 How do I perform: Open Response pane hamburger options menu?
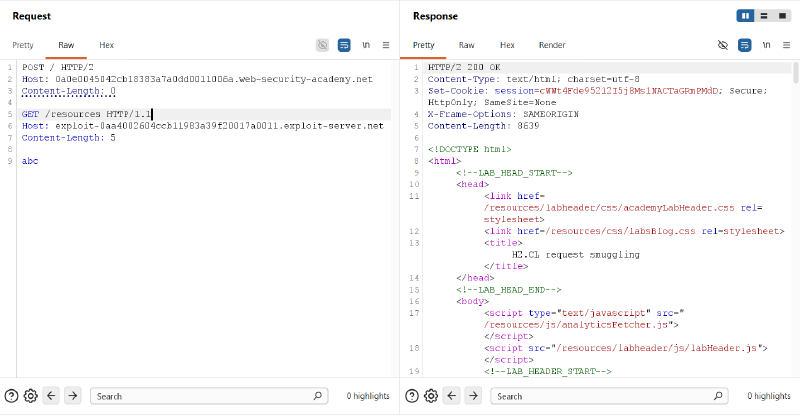pyautogui.click(x=786, y=45)
